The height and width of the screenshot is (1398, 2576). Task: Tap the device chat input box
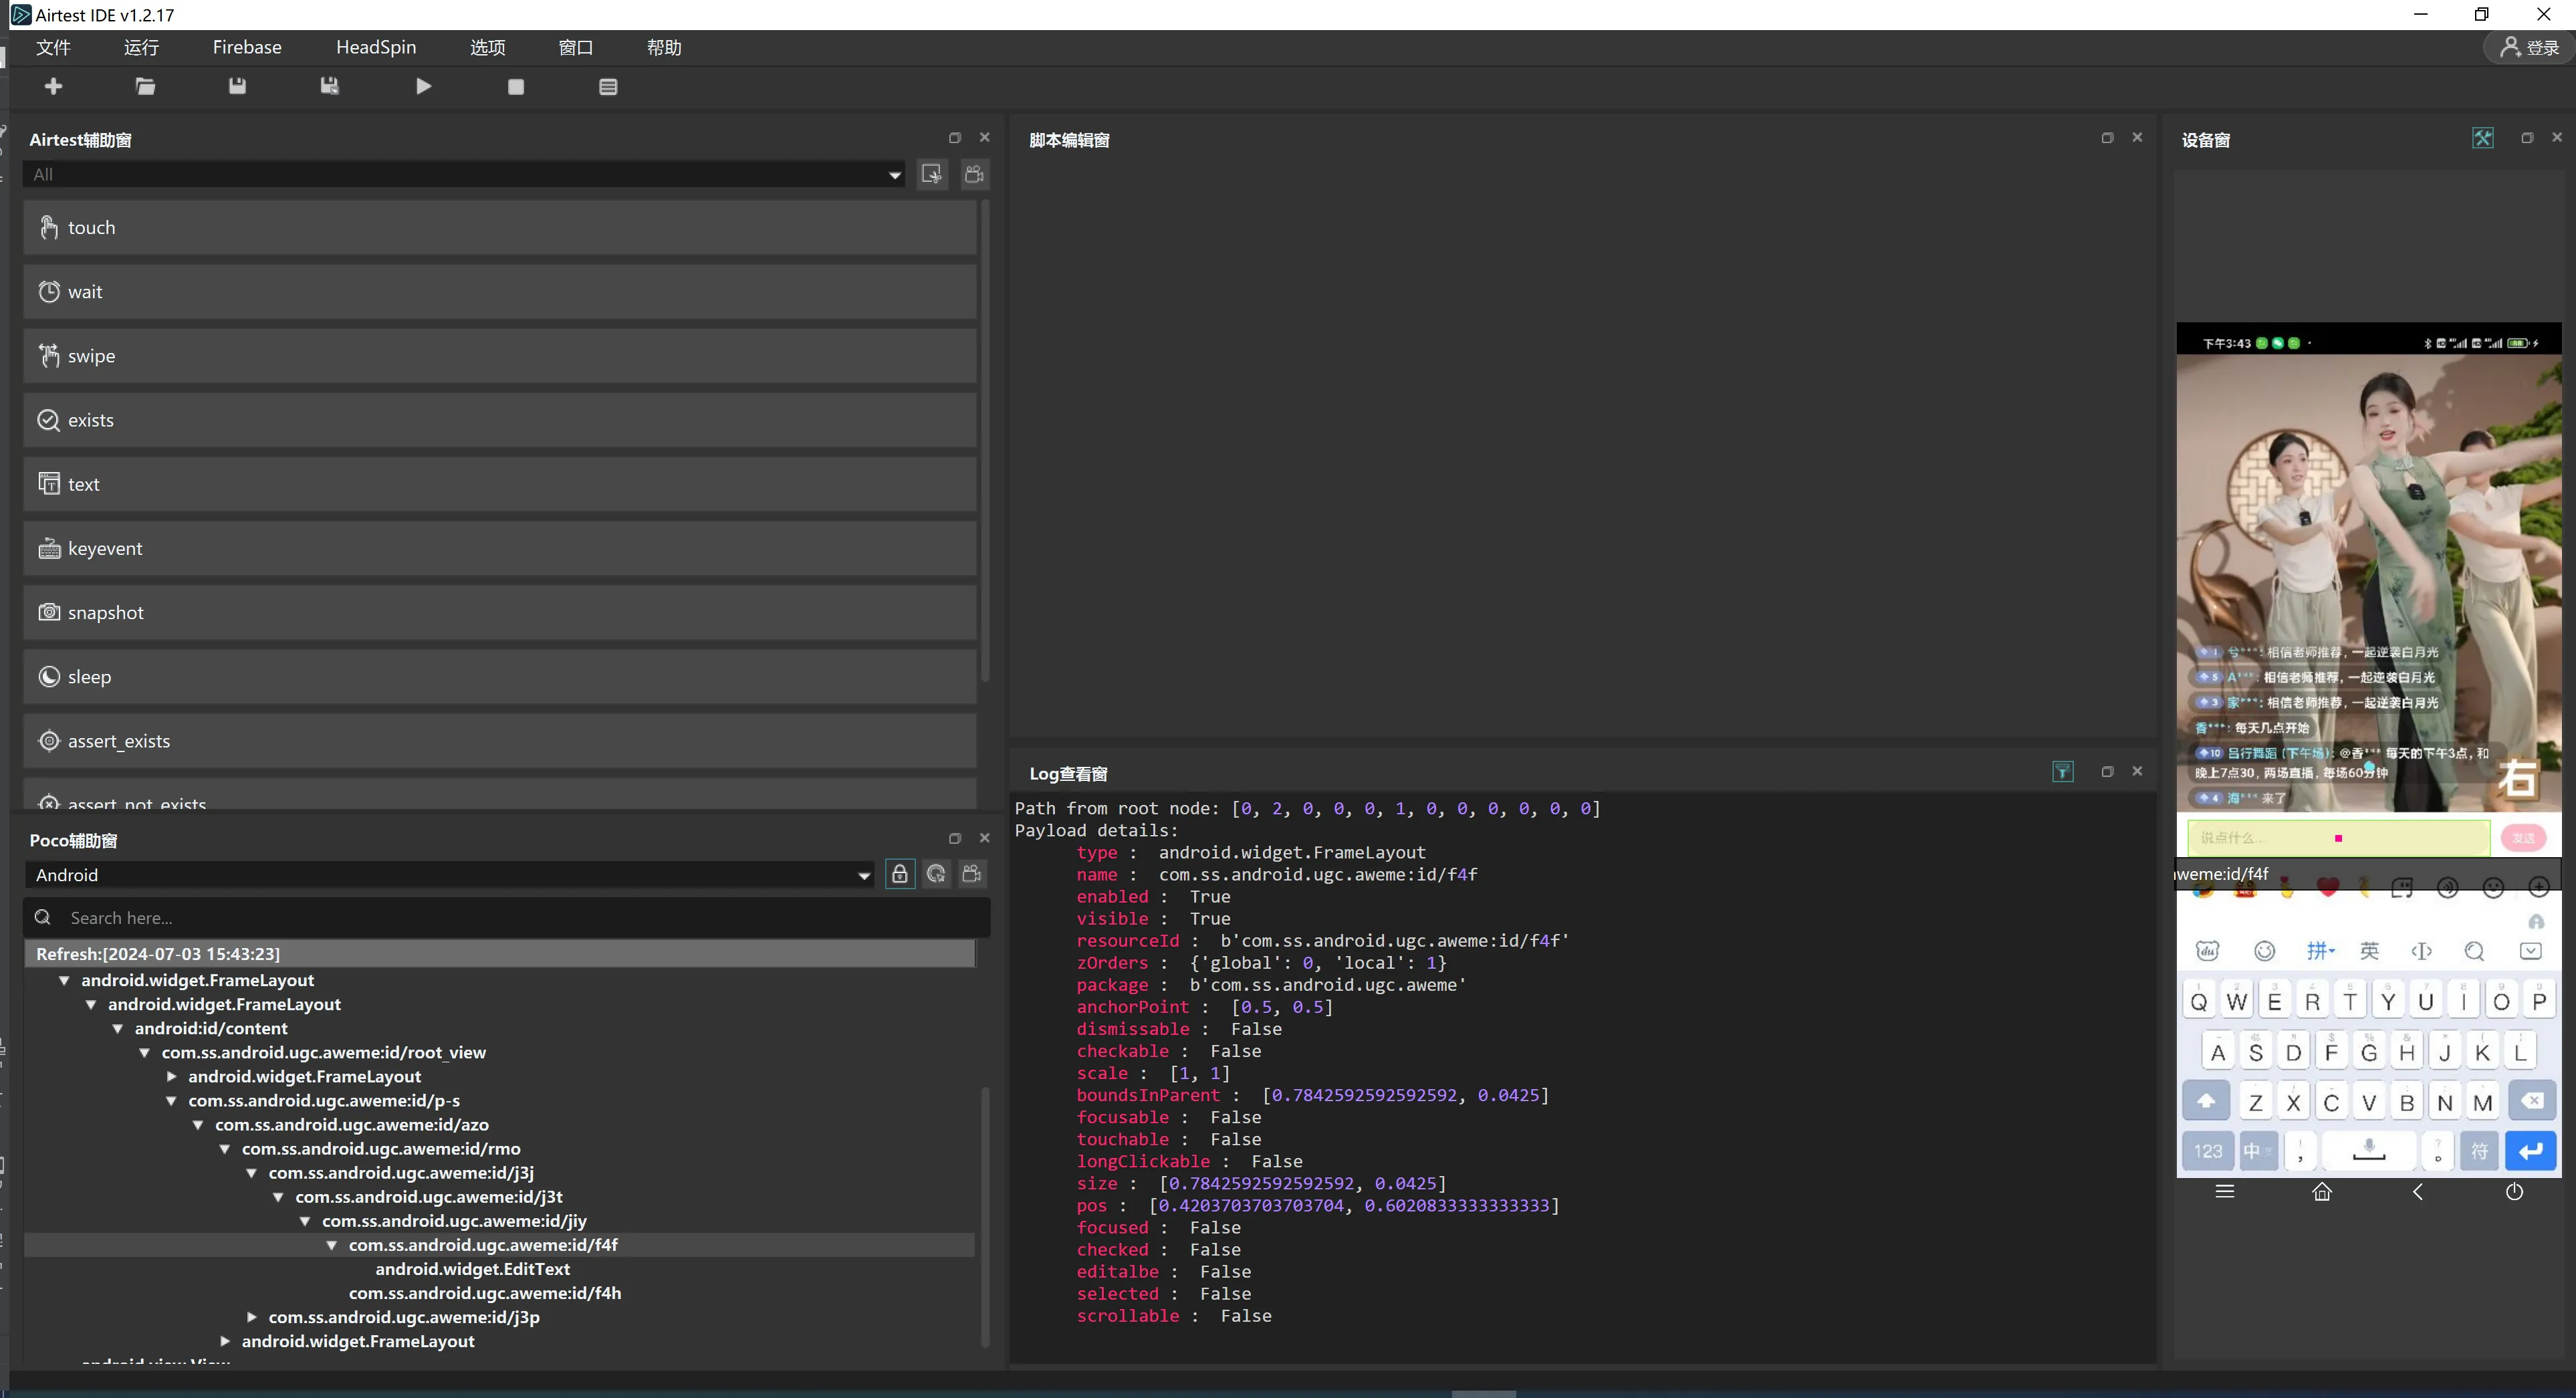pos(2339,838)
